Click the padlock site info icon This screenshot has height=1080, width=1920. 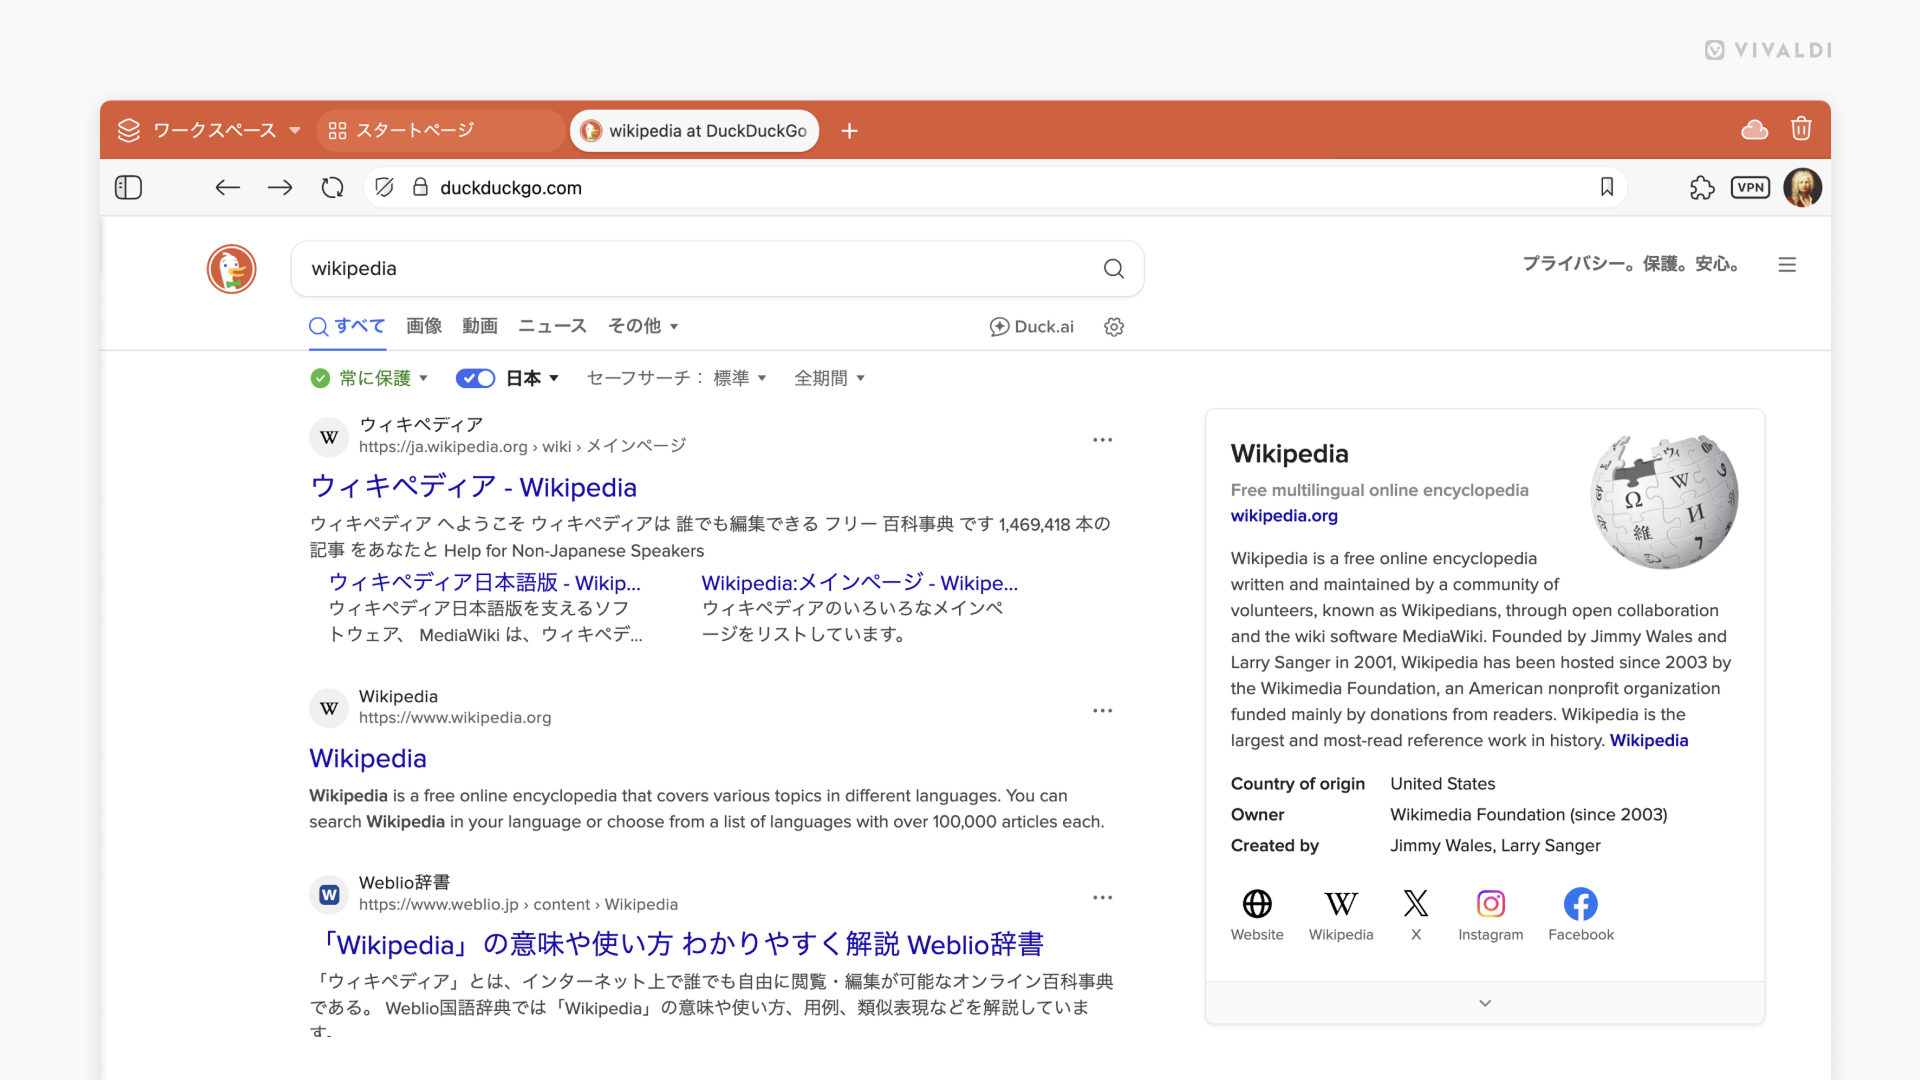421,188
